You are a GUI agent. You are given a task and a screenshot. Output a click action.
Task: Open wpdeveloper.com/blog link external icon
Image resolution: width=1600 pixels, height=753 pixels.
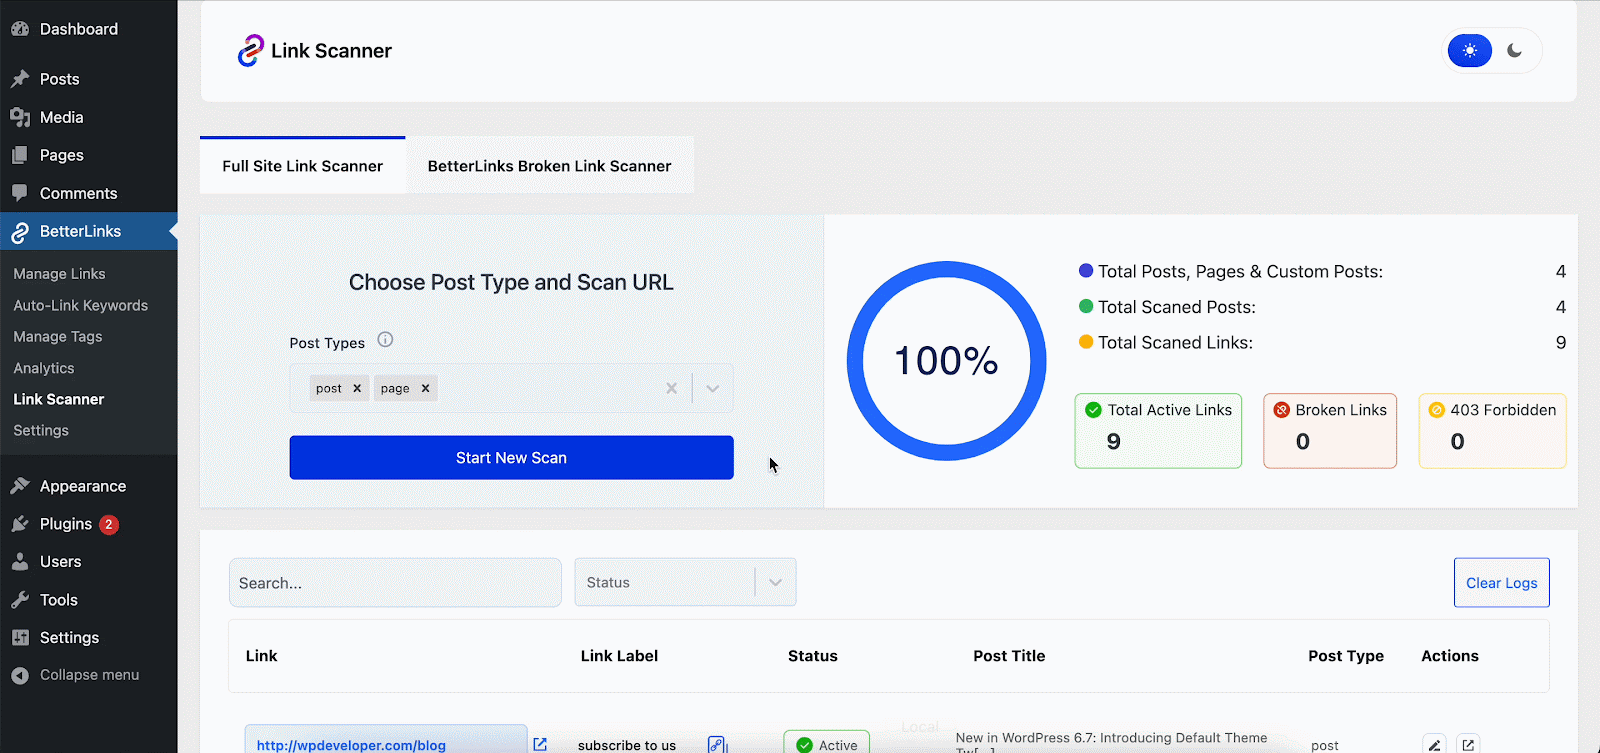540,744
